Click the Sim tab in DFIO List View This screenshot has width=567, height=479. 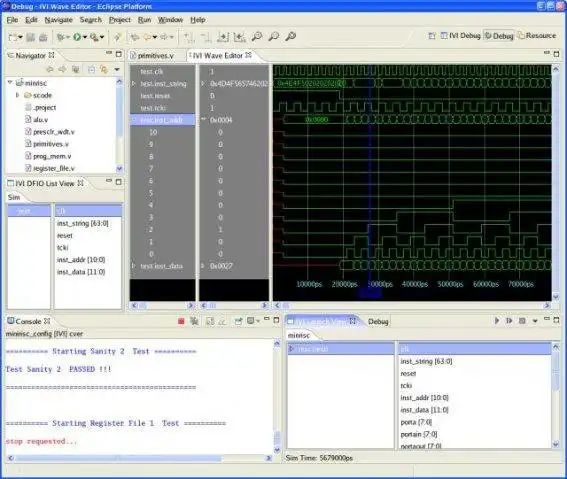pos(14,197)
